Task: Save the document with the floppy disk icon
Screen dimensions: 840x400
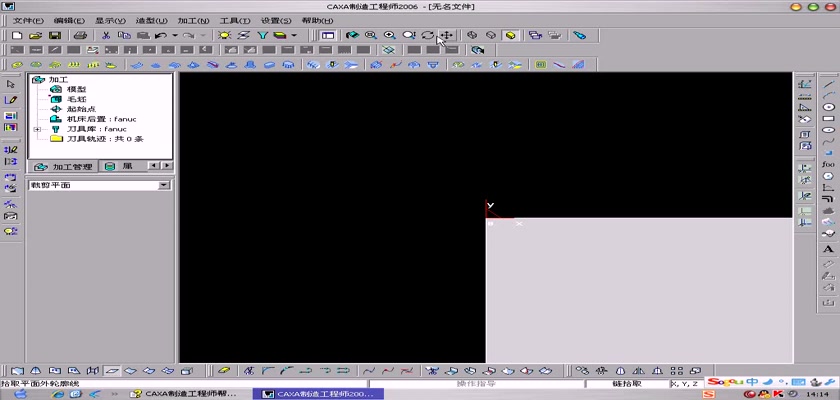Action: pos(55,35)
